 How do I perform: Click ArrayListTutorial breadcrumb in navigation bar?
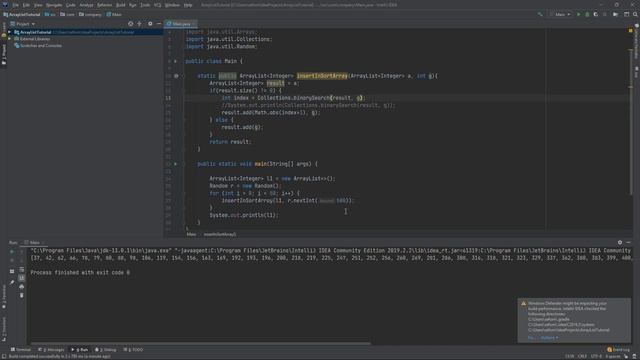tap(22, 14)
